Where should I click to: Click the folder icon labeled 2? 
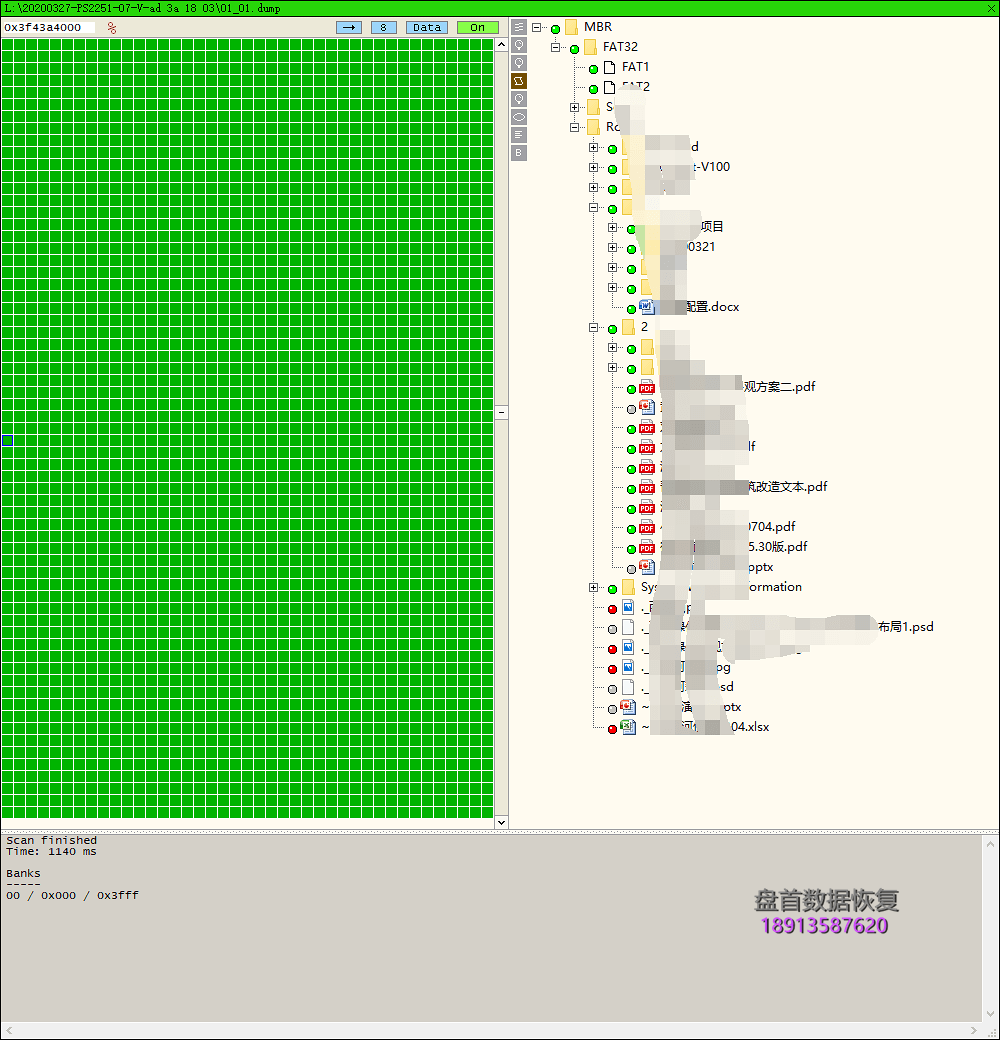628,327
